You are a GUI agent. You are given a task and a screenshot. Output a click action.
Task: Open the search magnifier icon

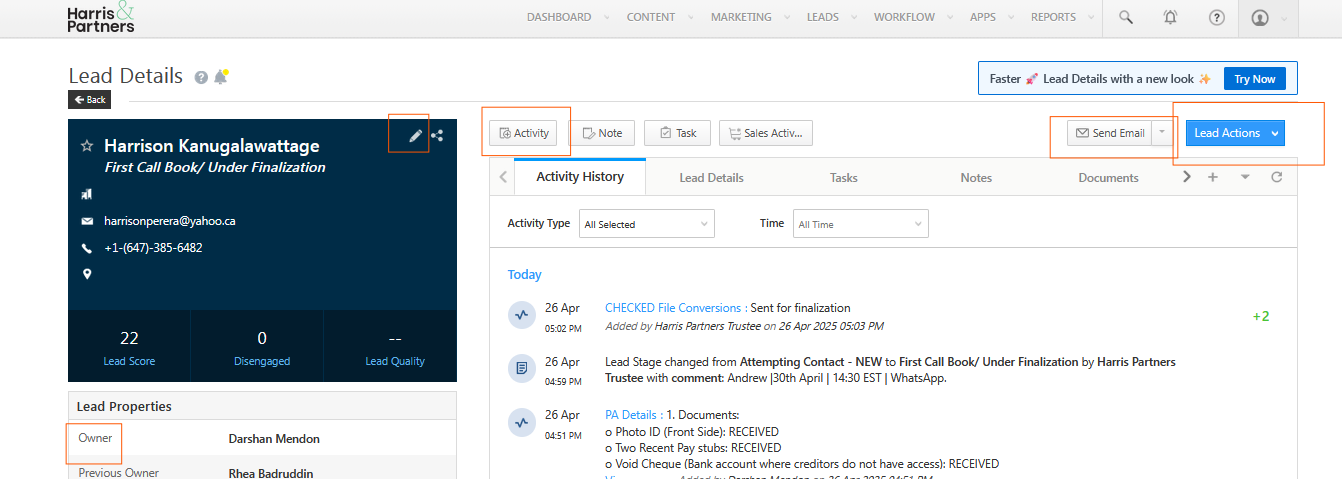[x=1126, y=17]
